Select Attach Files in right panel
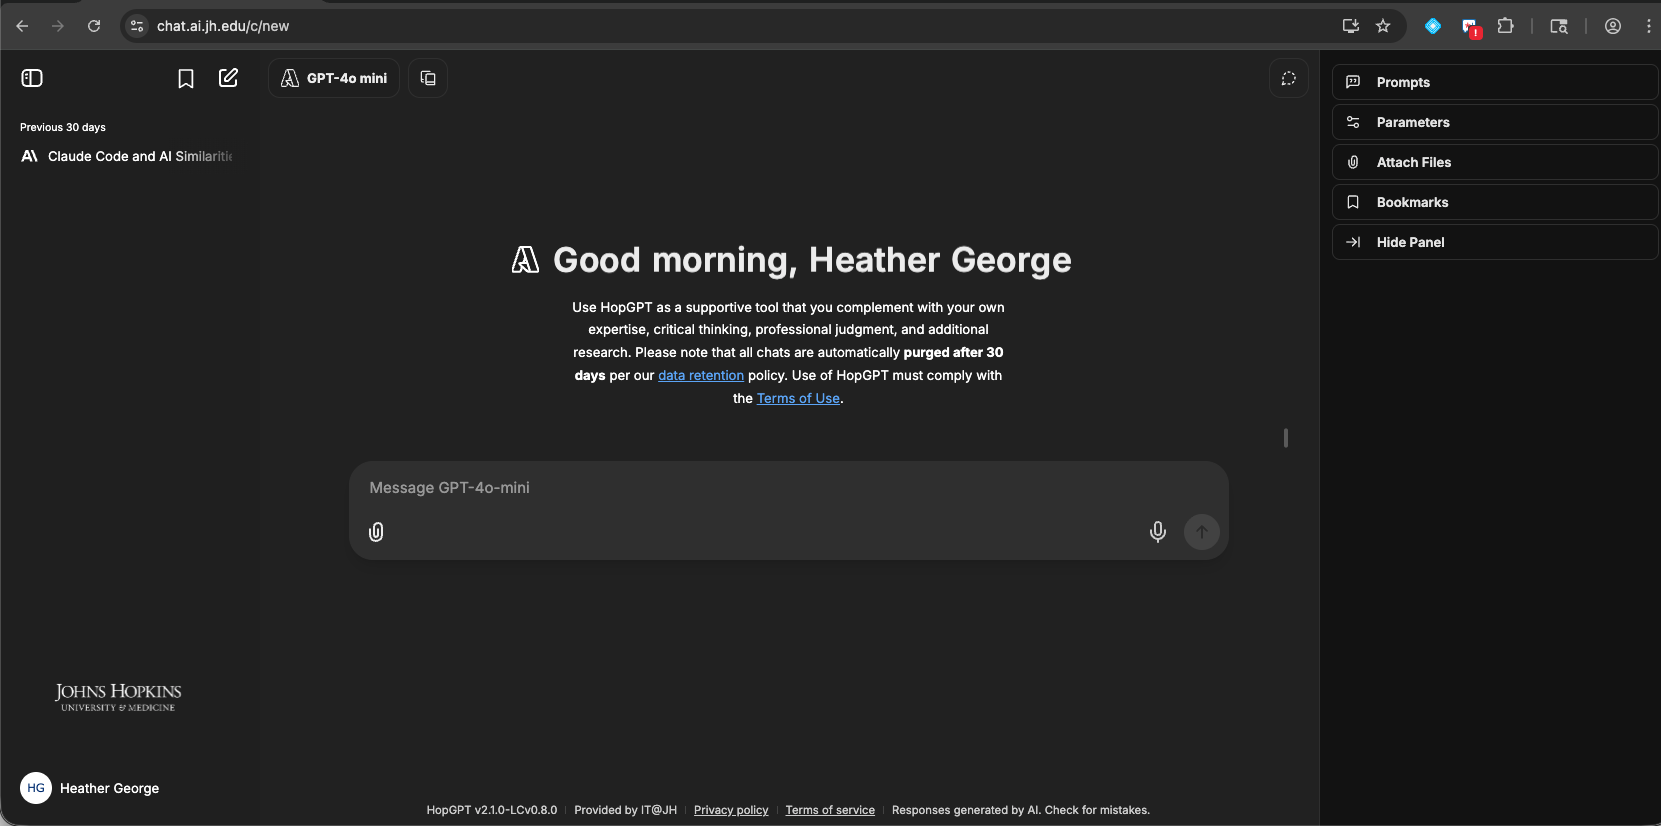This screenshot has width=1661, height=826. pyautogui.click(x=1494, y=162)
